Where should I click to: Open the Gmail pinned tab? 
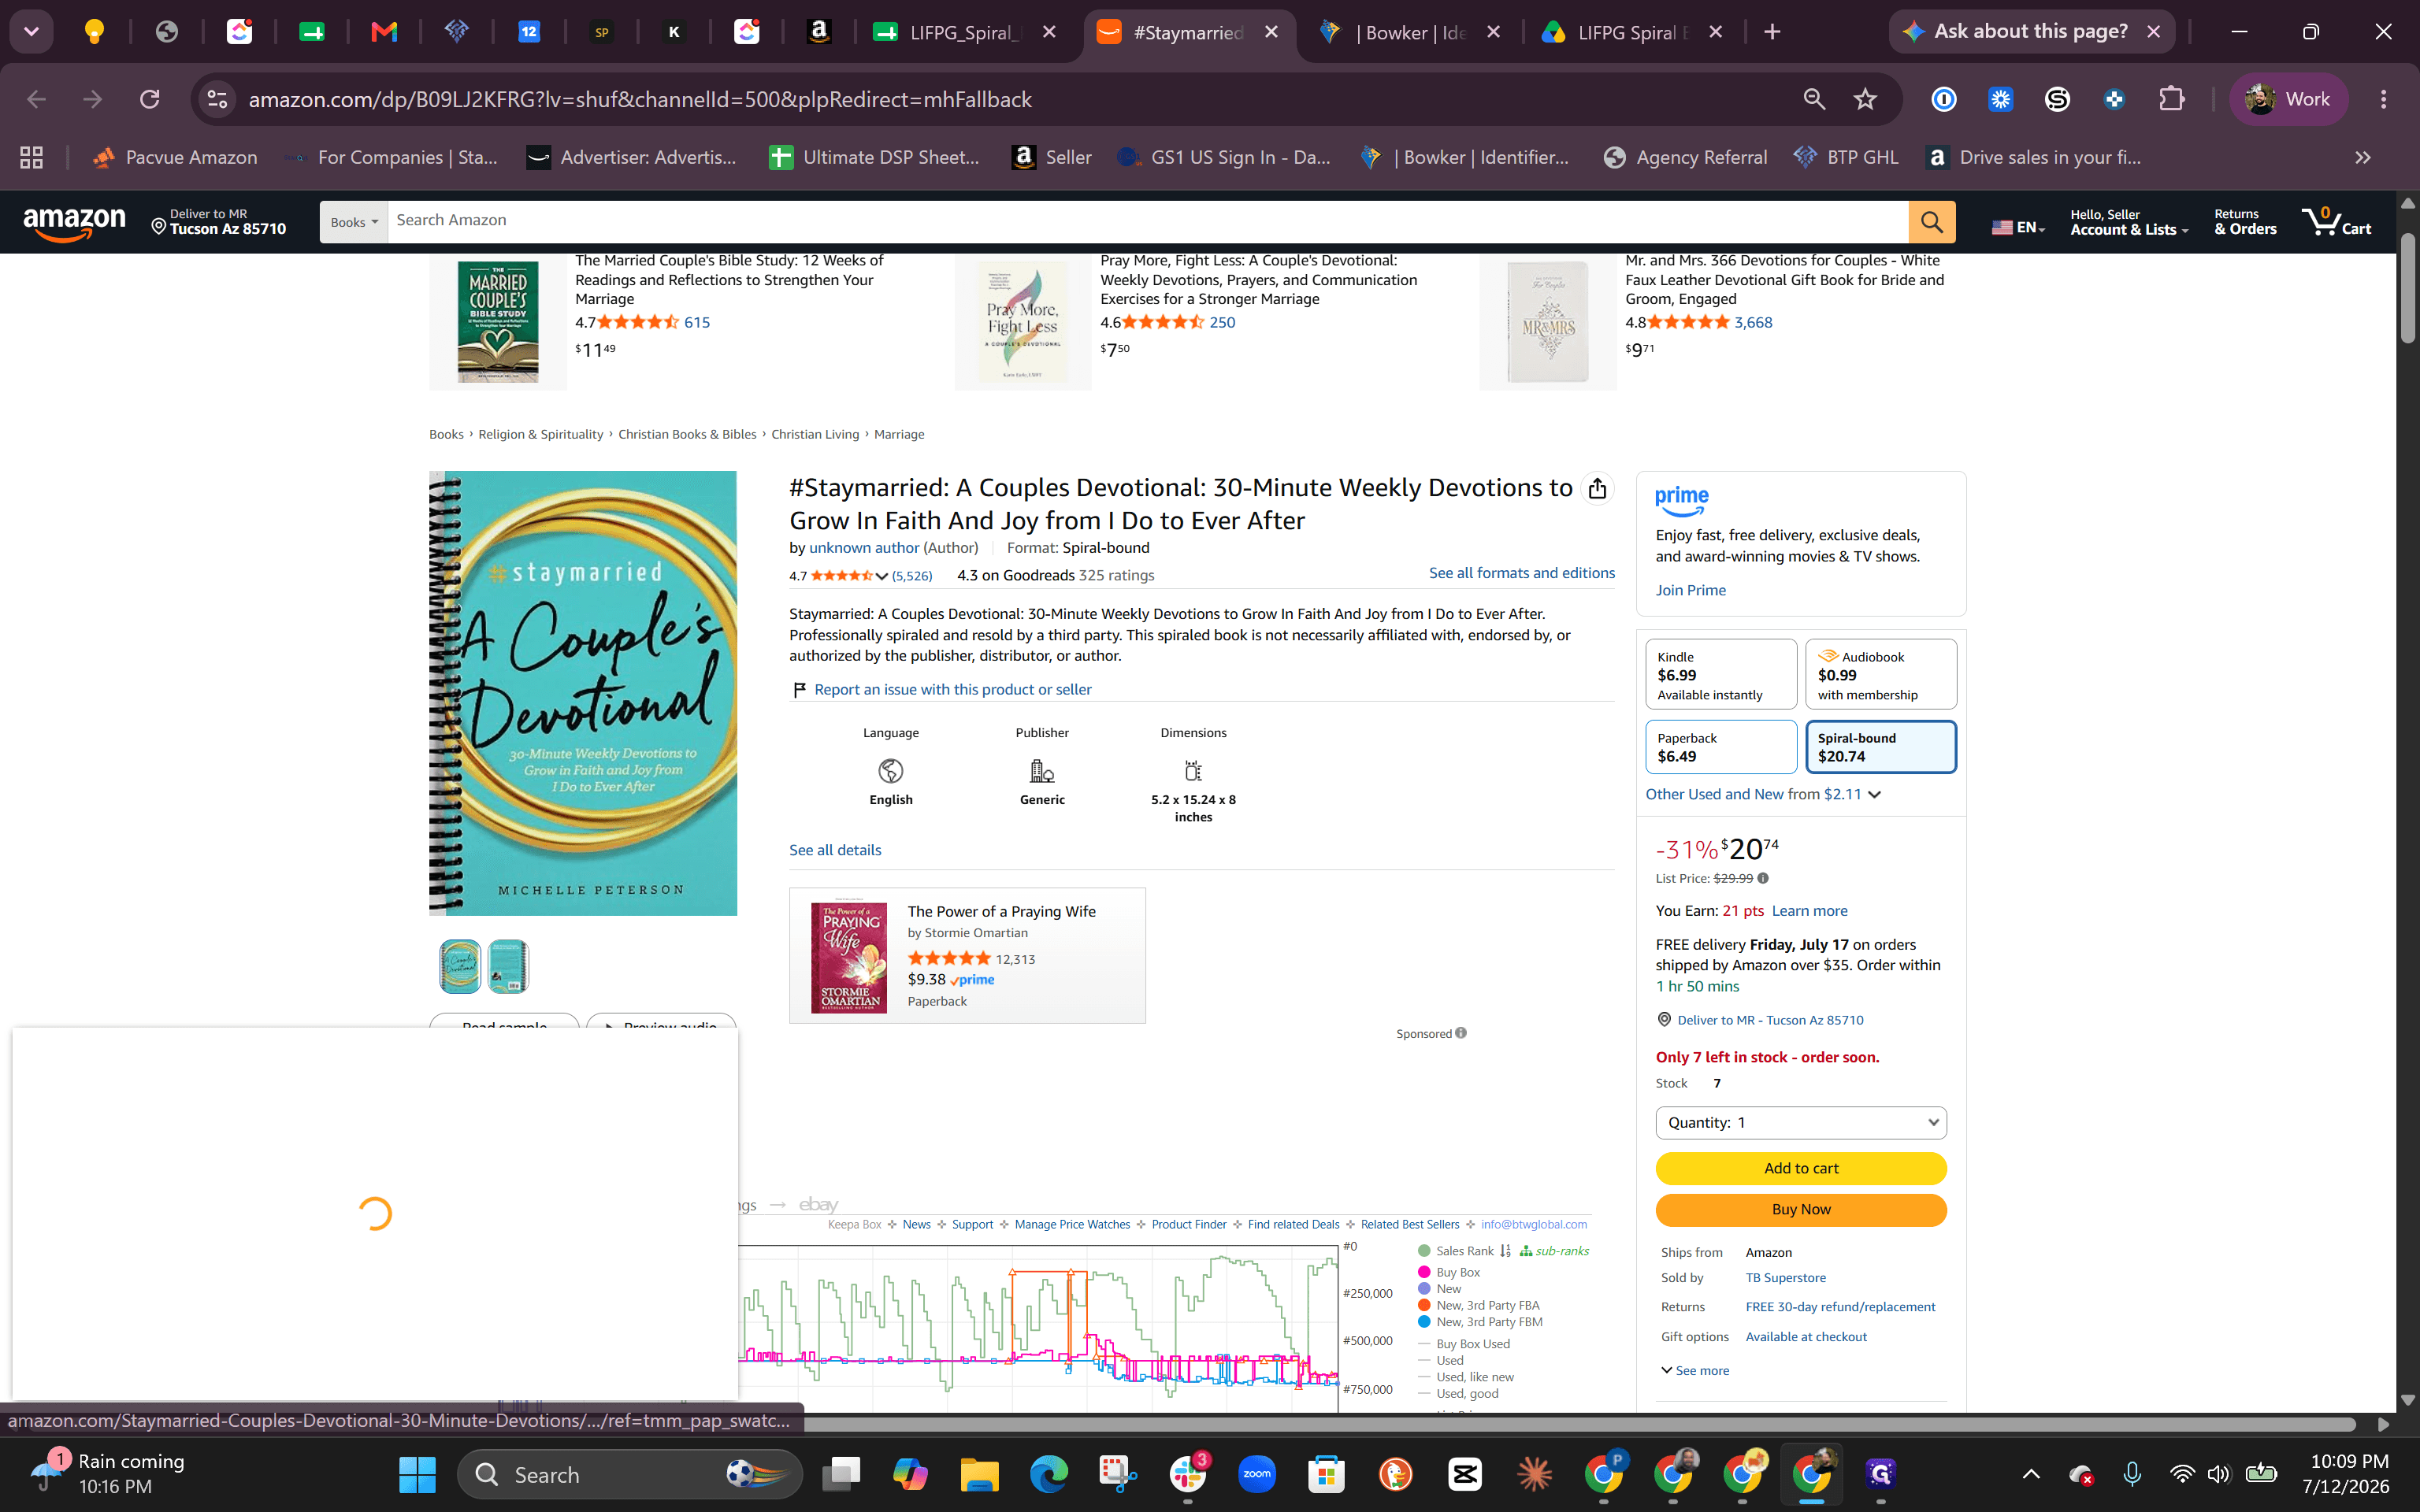(x=384, y=32)
